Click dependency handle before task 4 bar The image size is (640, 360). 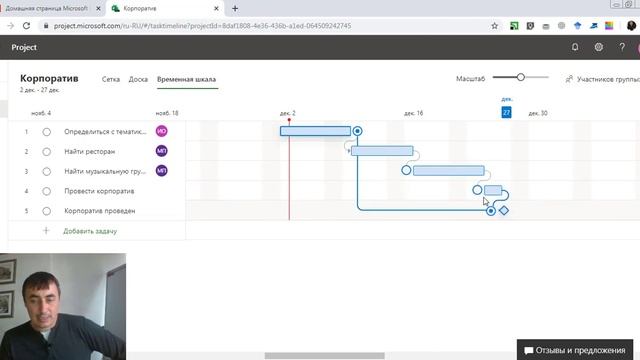[477, 190]
